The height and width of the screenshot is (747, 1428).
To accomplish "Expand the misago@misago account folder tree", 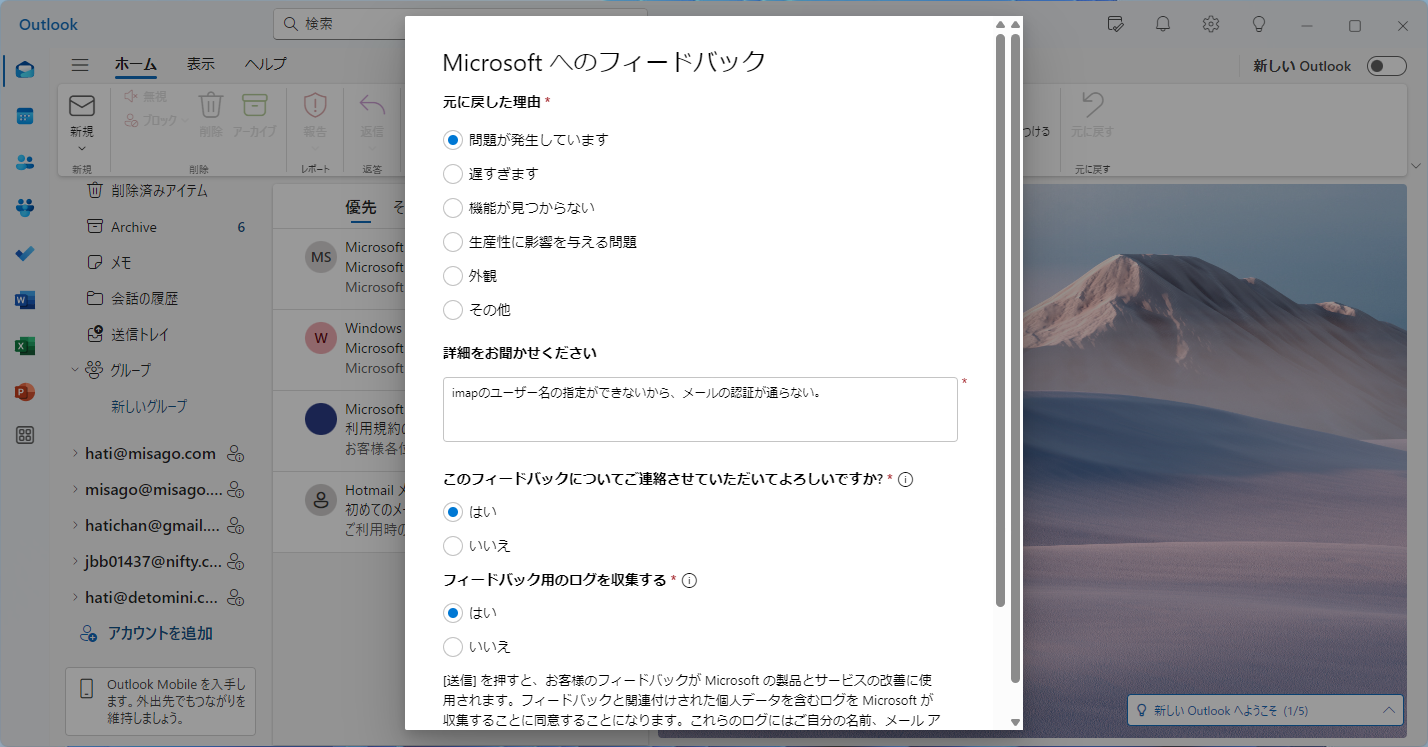I will pos(75,490).
